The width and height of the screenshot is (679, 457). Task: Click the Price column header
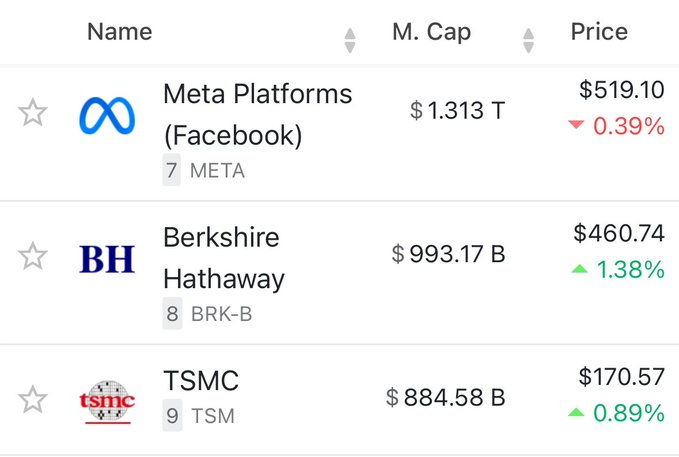(x=599, y=32)
